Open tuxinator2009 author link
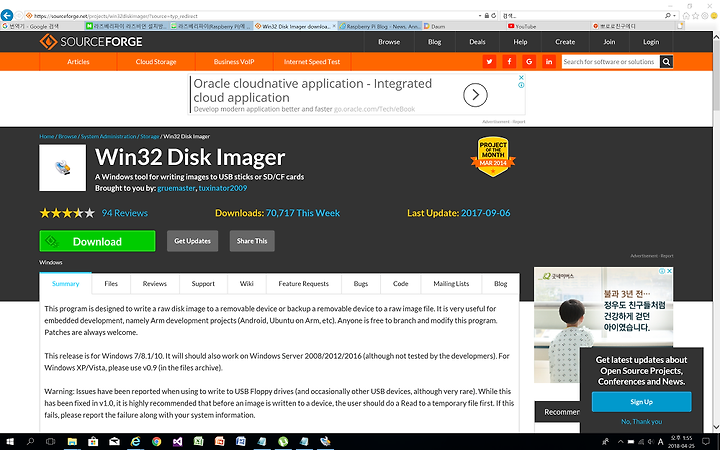Screen dimensions: 720x450 223,188
